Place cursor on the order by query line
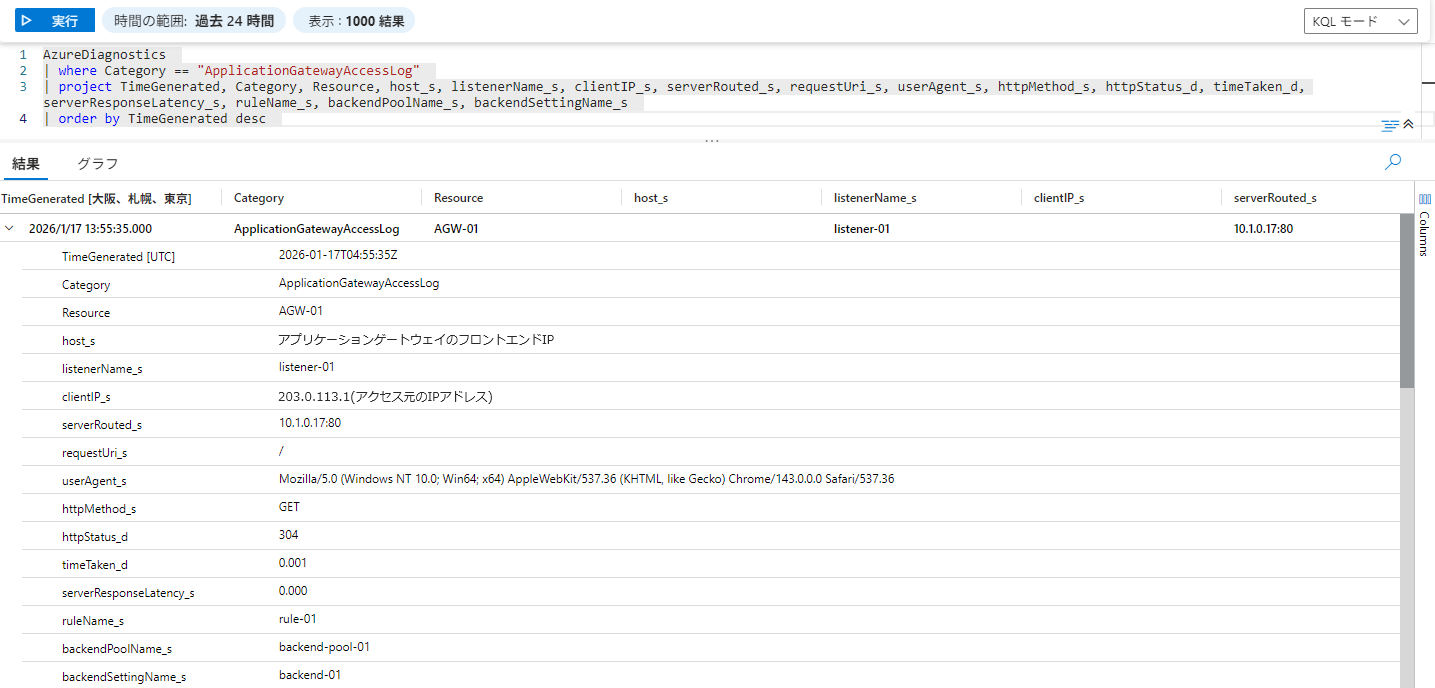 pyautogui.click(x=160, y=119)
